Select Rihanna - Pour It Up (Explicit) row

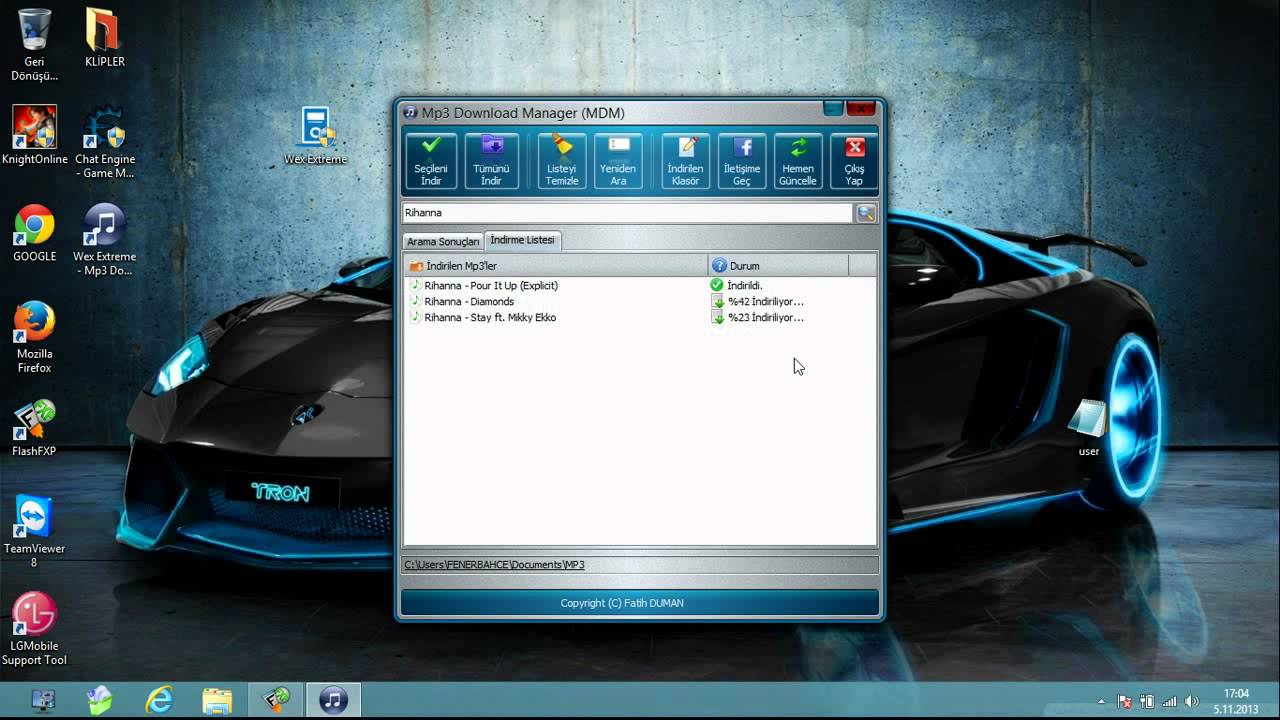[640, 286]
